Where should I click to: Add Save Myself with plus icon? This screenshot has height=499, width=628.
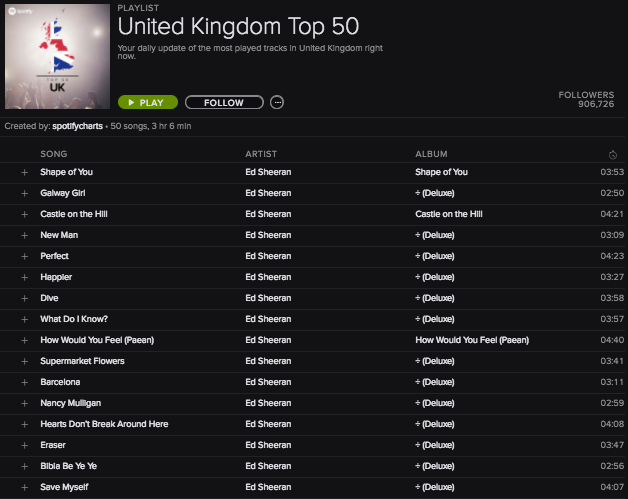[24, 487]
